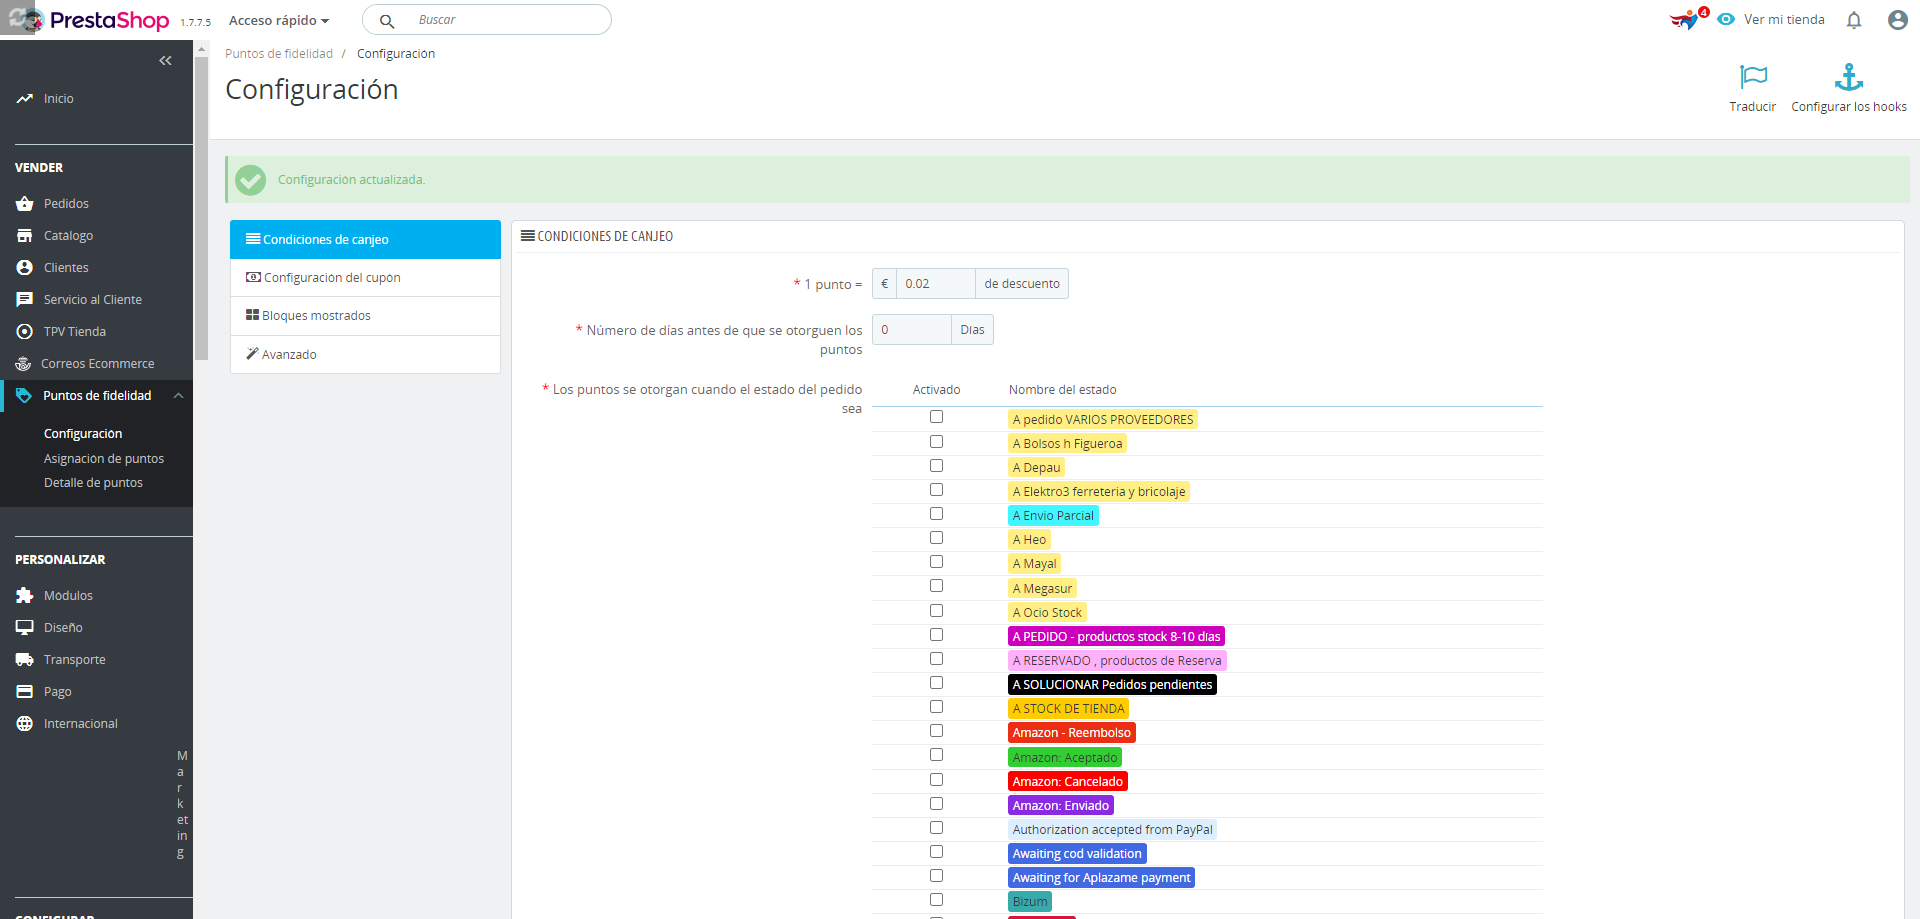Image resolution: width=1920 pixels, height=919 pixels.
Task: Click the Diseño monitor icon
Action: click(25, 628)
